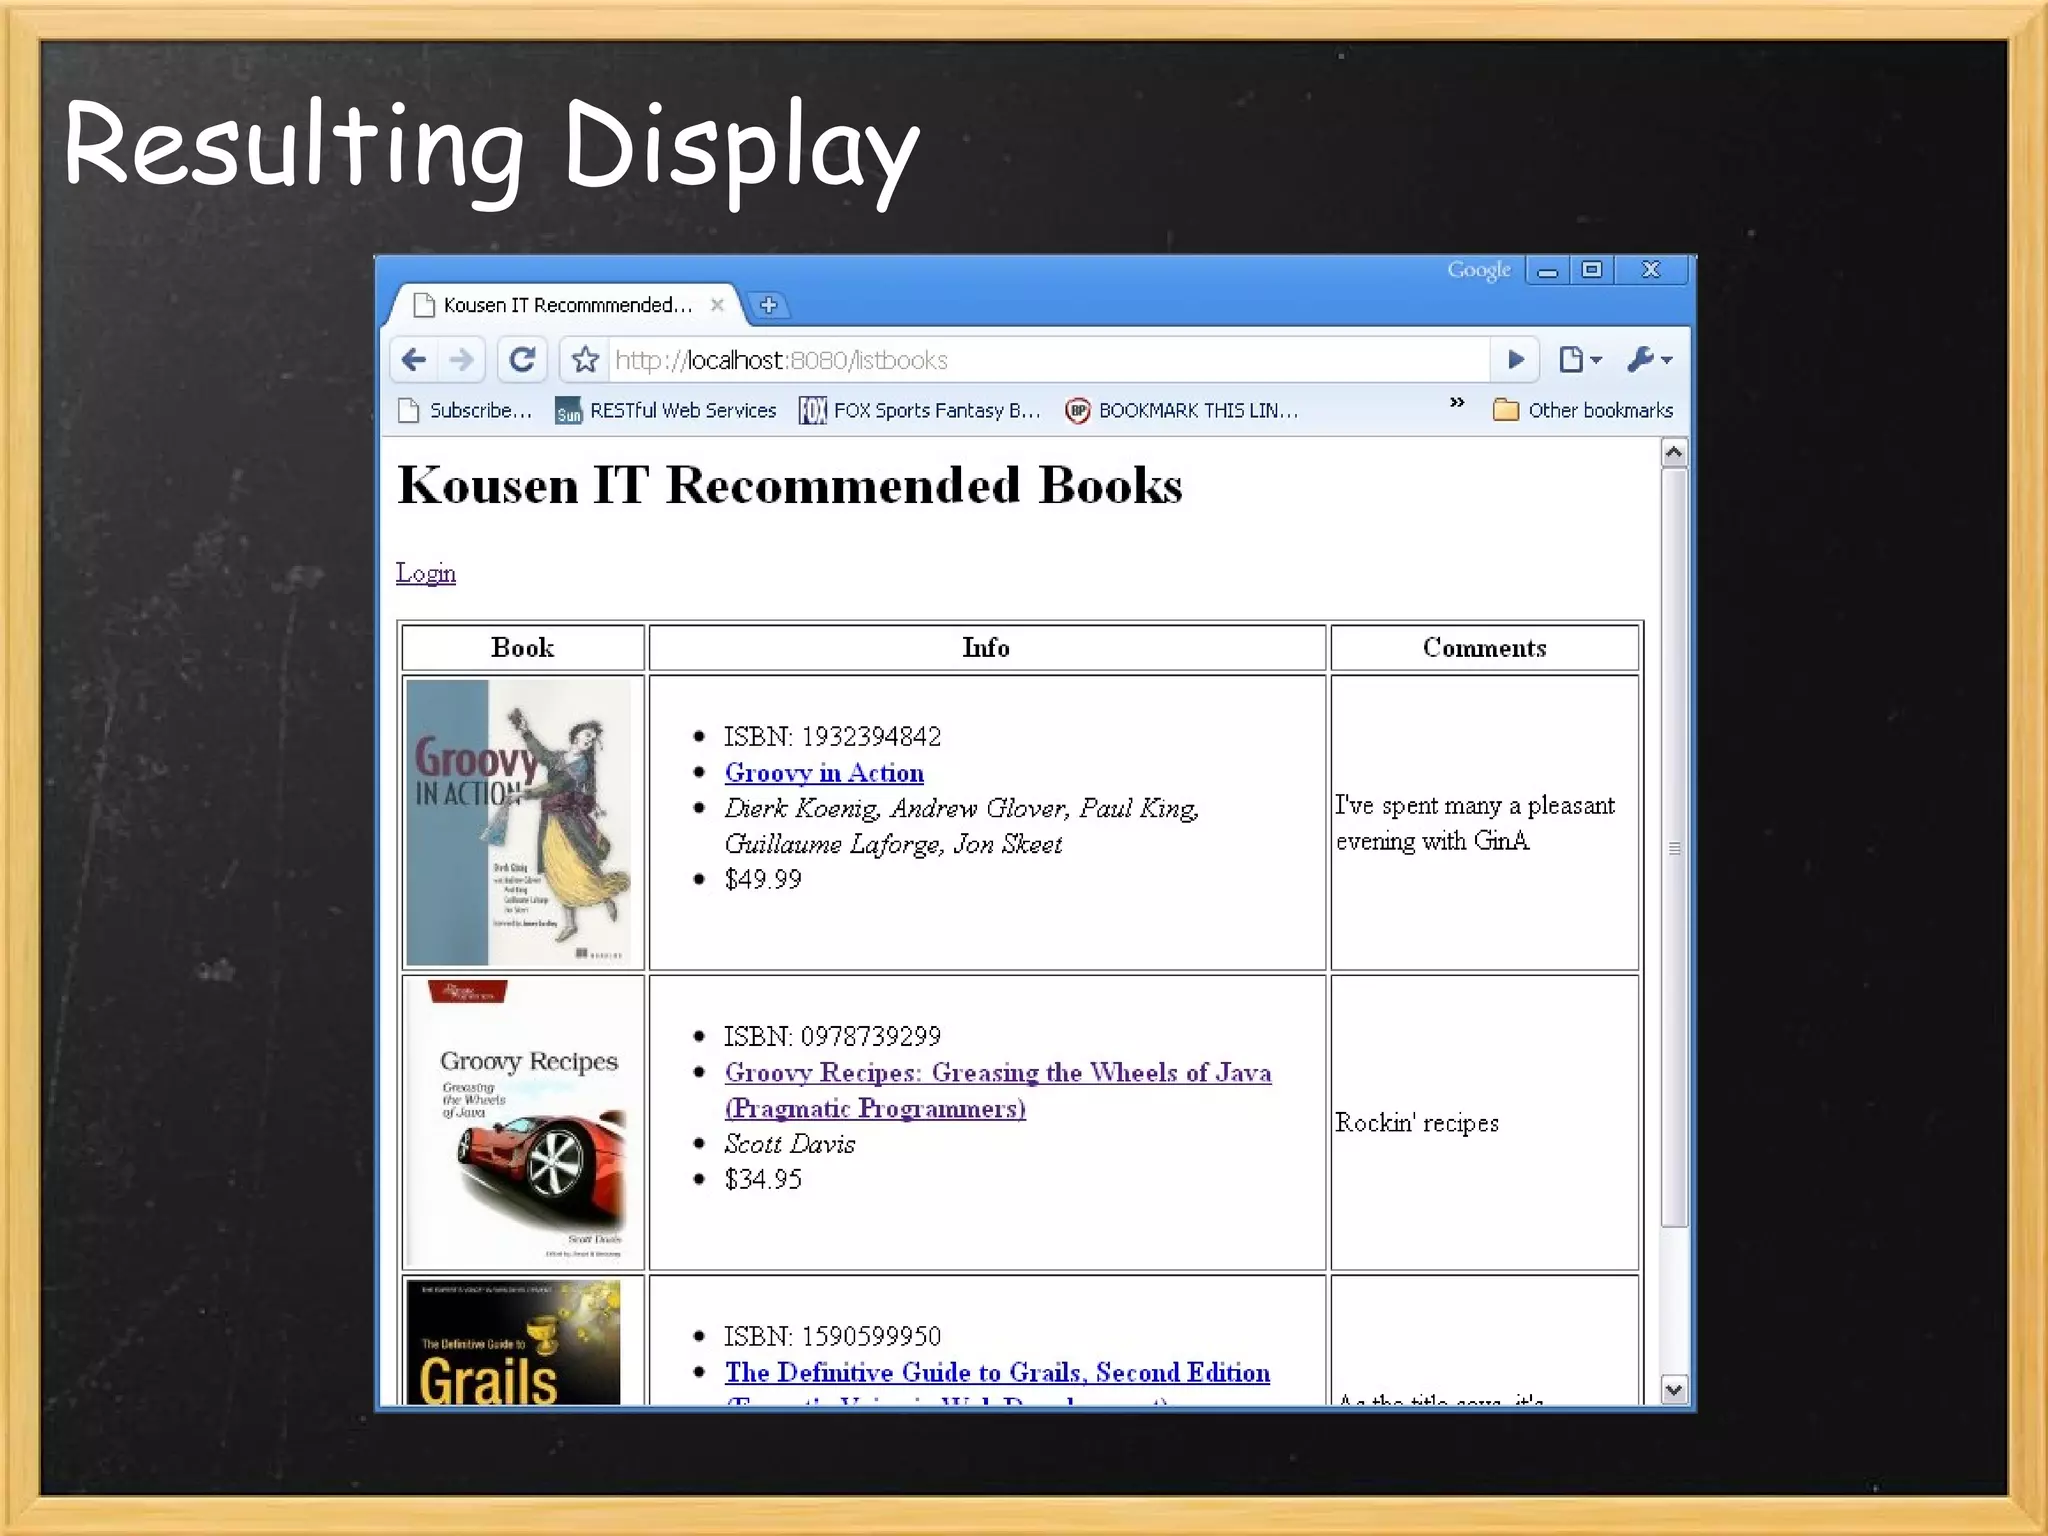
Task: Reload the page with the refresh icon
Action: 522,359
